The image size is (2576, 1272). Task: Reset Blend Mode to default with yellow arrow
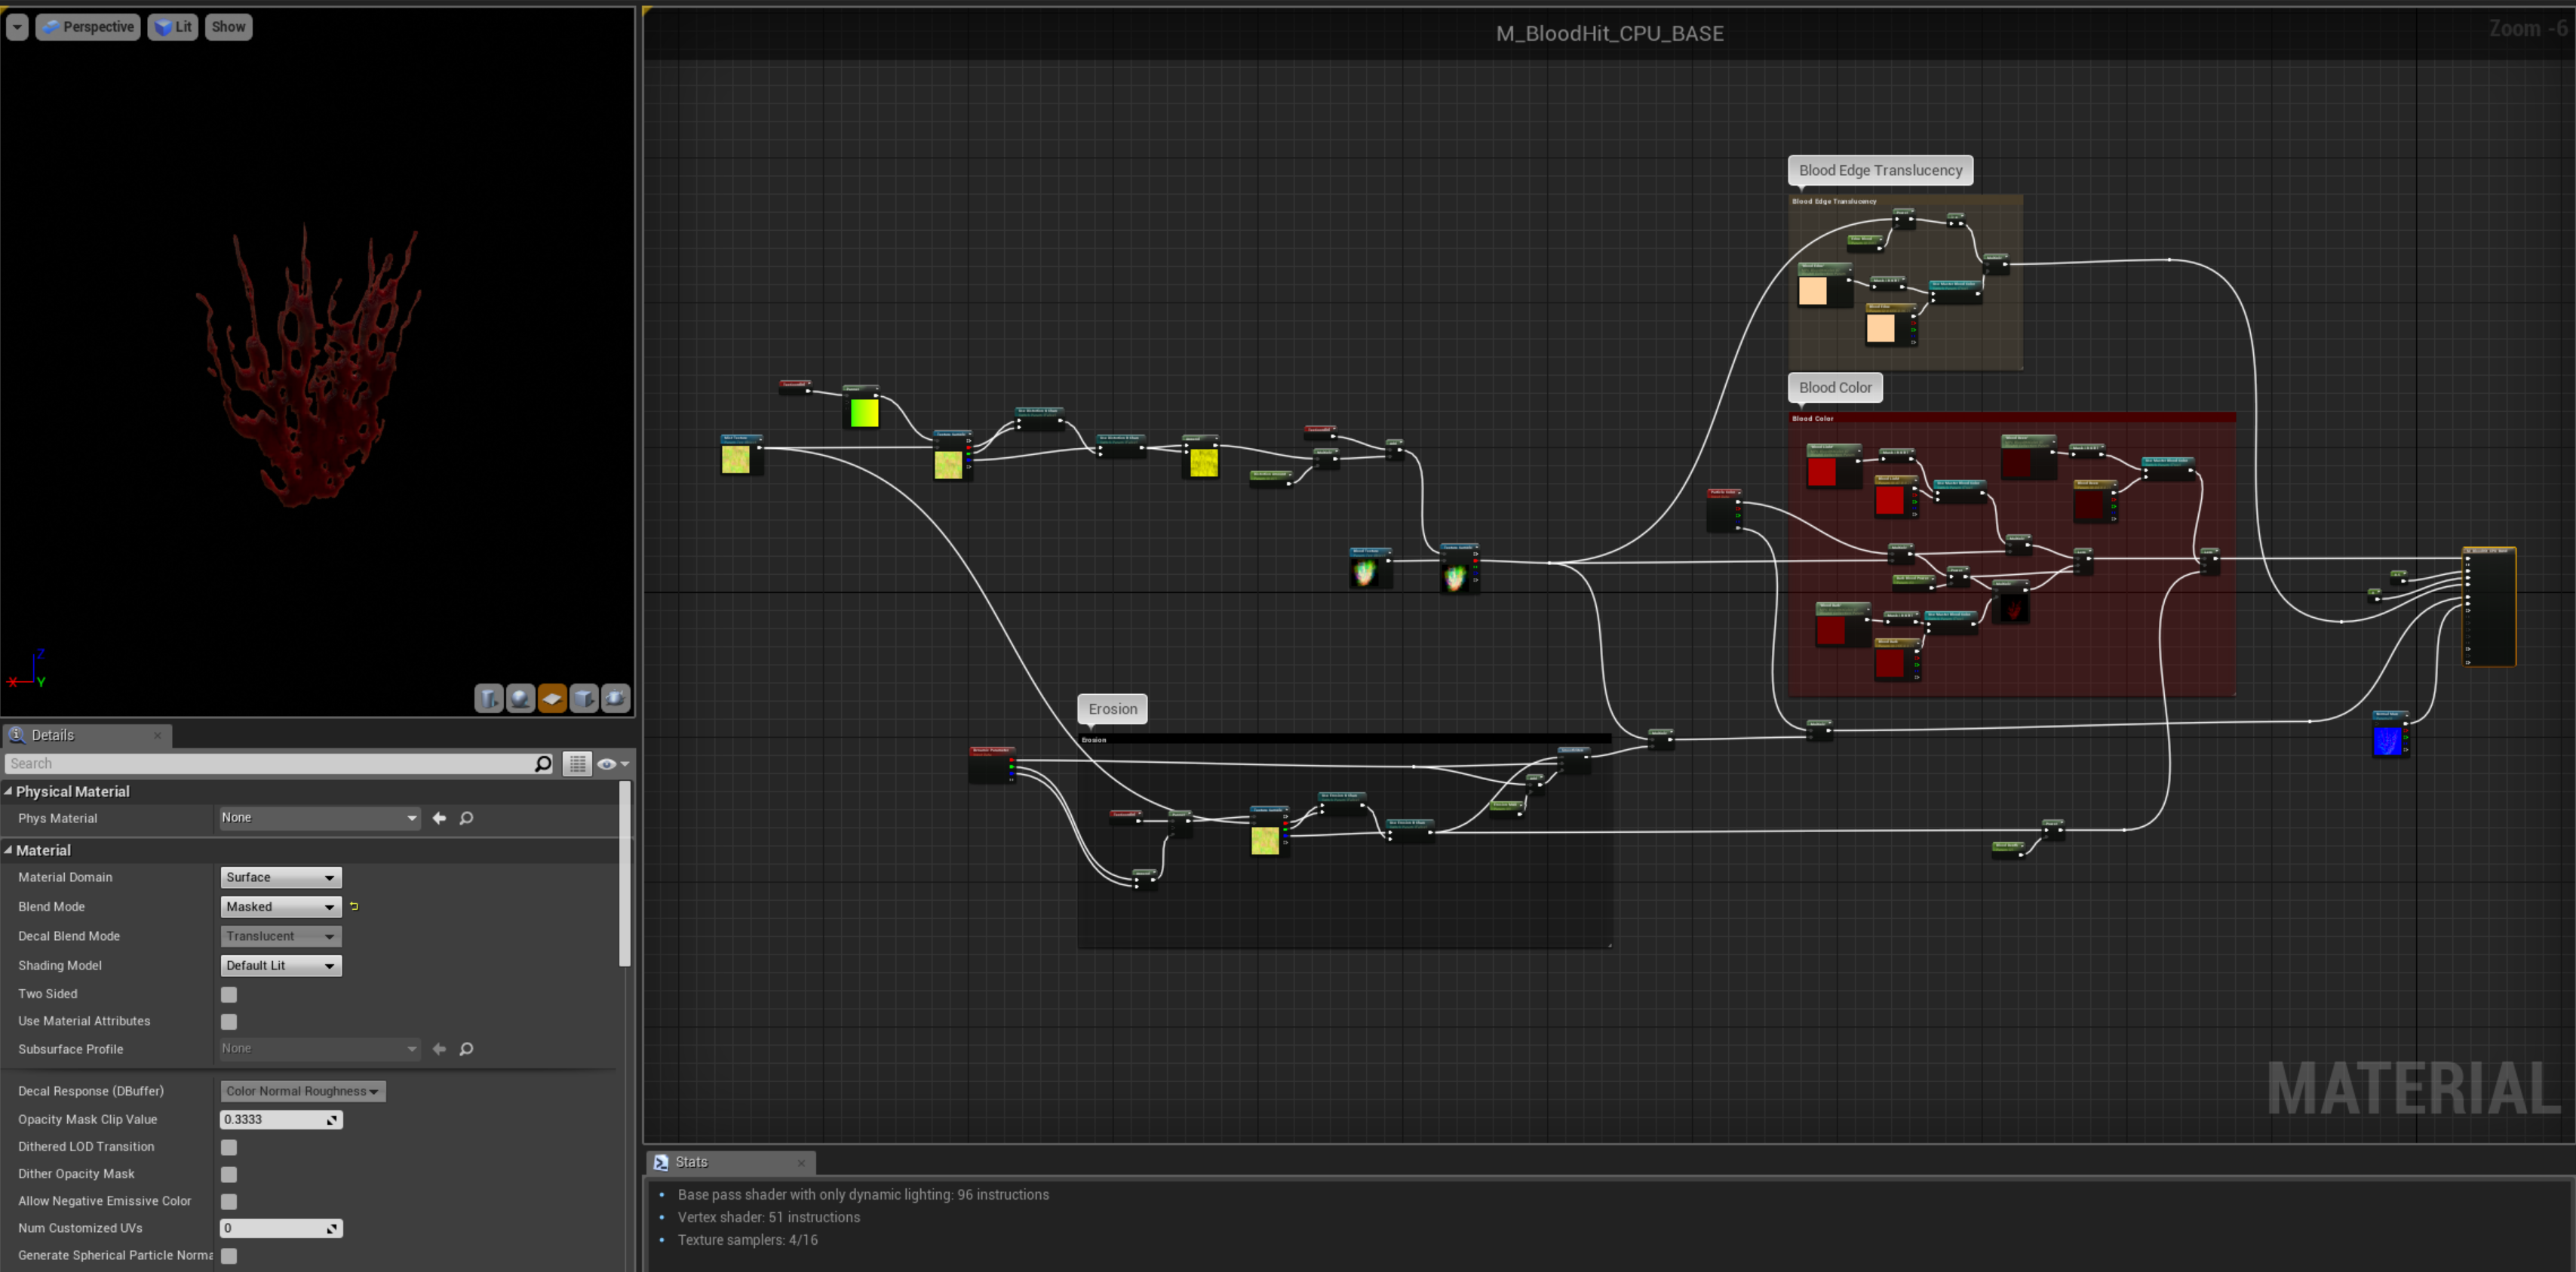[354, 907]
